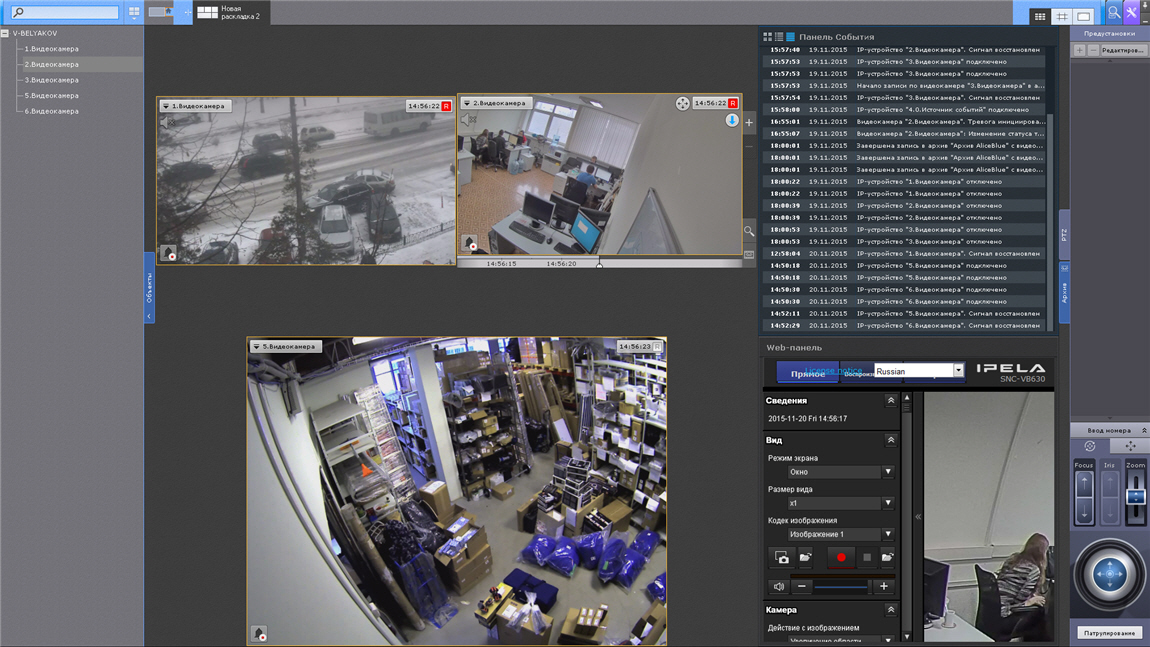Screen dimensions: 1150x647
Task: Click the PTZ joystick center control
Action: pos(1110,574)
